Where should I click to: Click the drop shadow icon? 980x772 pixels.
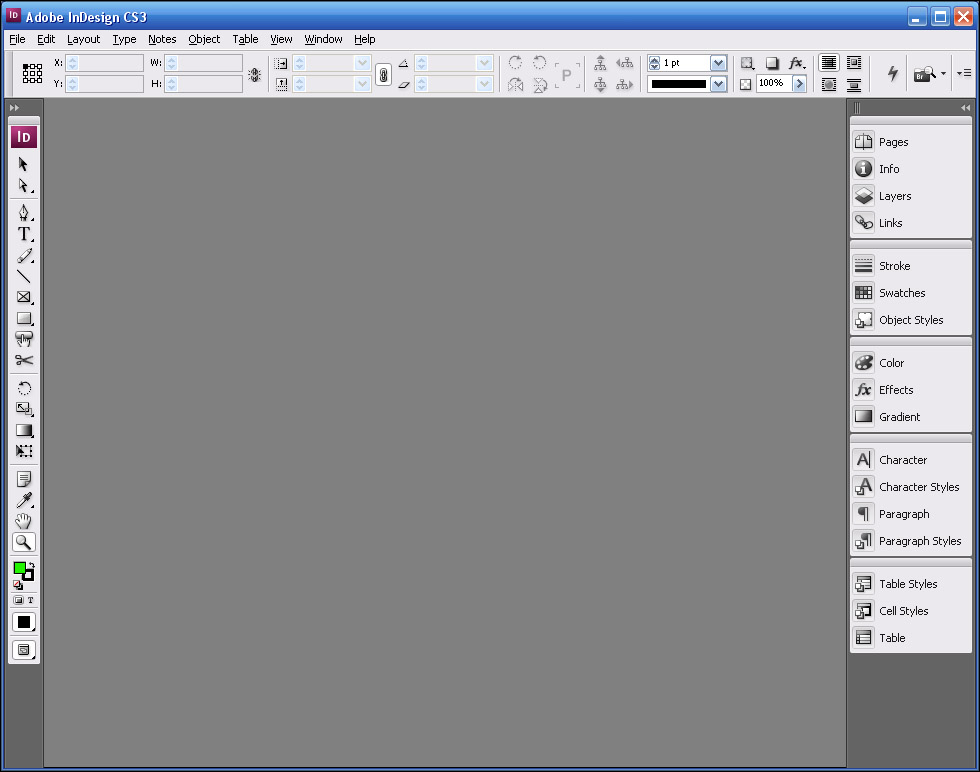(x=772, y=63)
